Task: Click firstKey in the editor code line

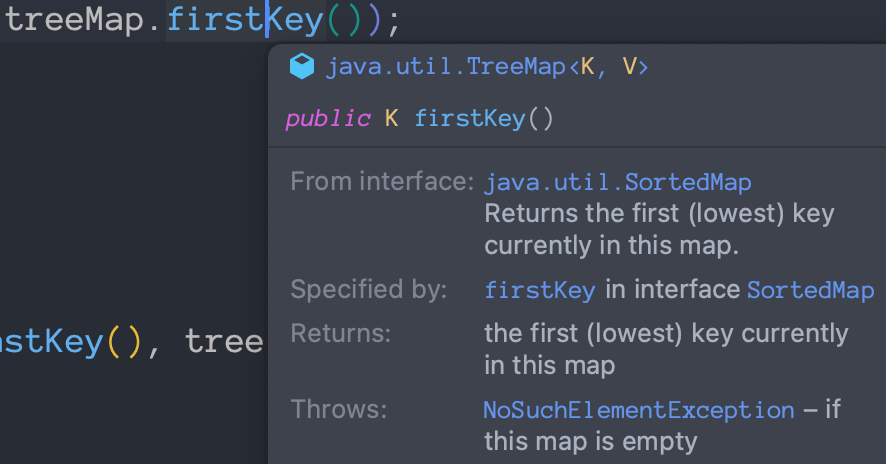Action: click(x=245, y=20)
